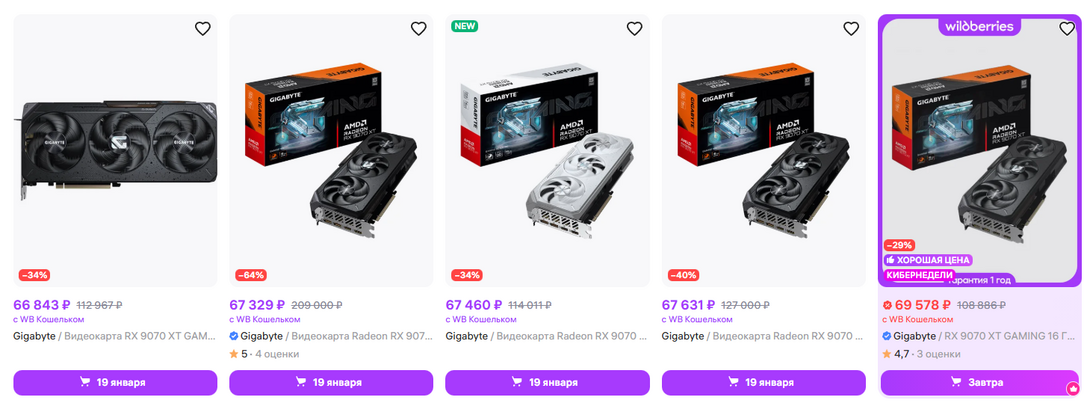
Task: Favorite the first Gigabyte card with heart icon
Action: coord(202,29)
